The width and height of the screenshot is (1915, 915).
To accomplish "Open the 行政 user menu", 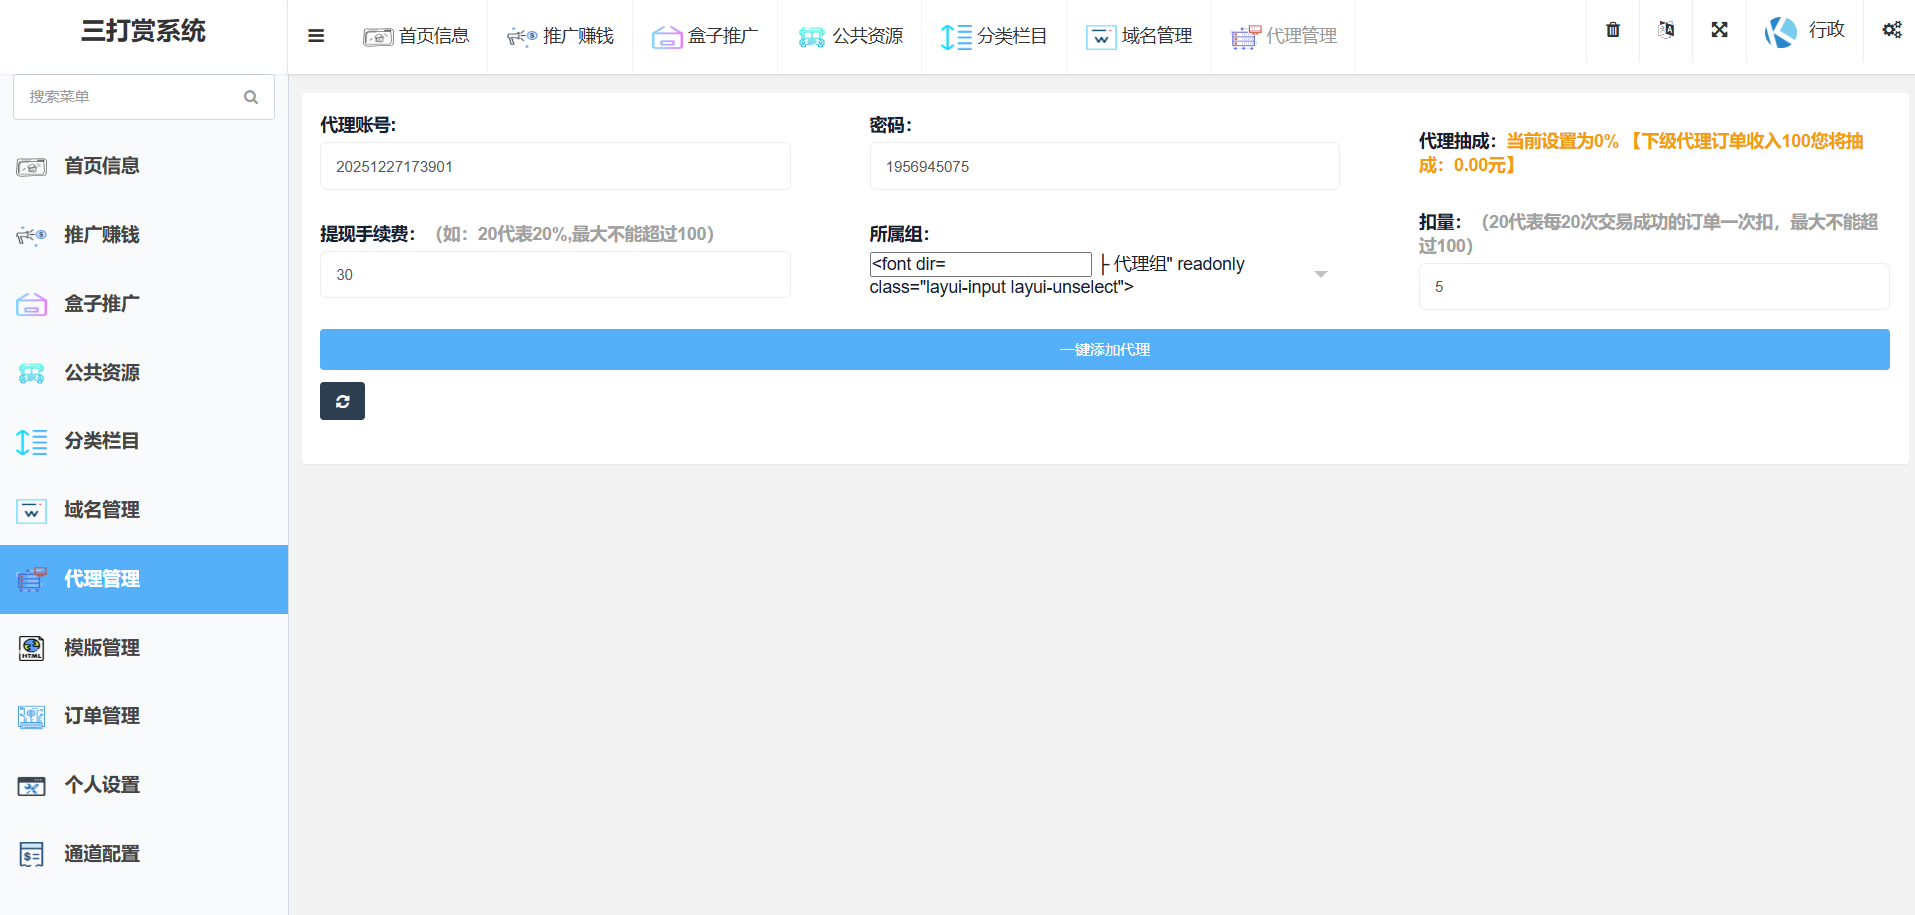I will [x=1825, y=30].
